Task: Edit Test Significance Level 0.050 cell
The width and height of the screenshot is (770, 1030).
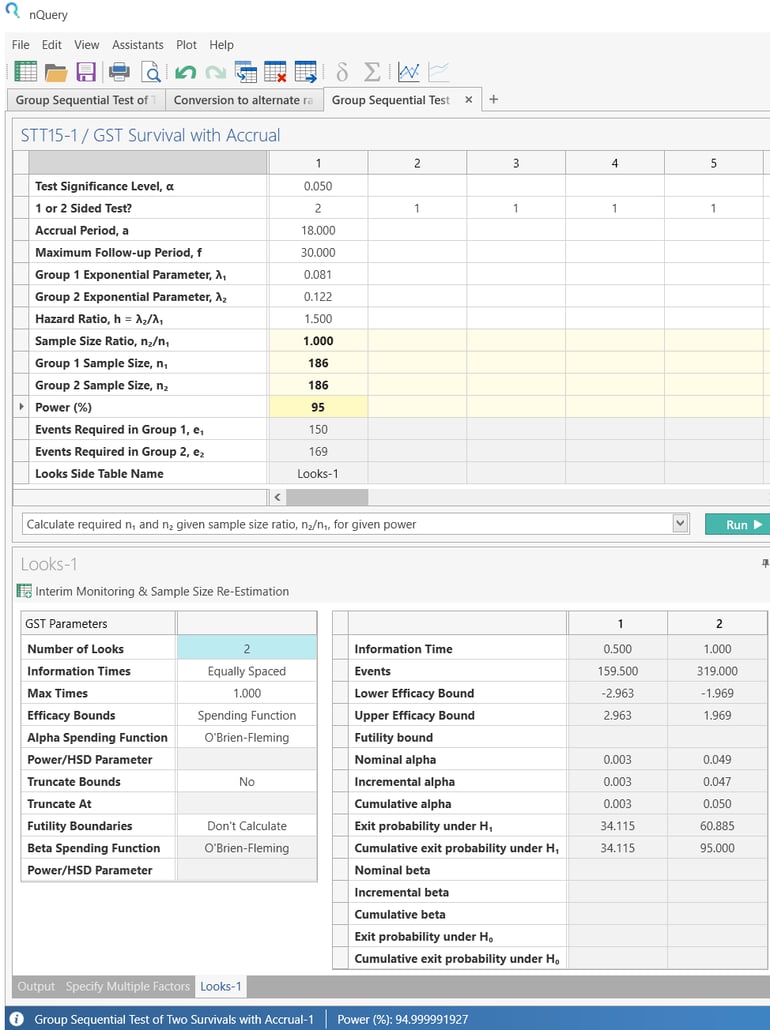Action: pos(318,186)
